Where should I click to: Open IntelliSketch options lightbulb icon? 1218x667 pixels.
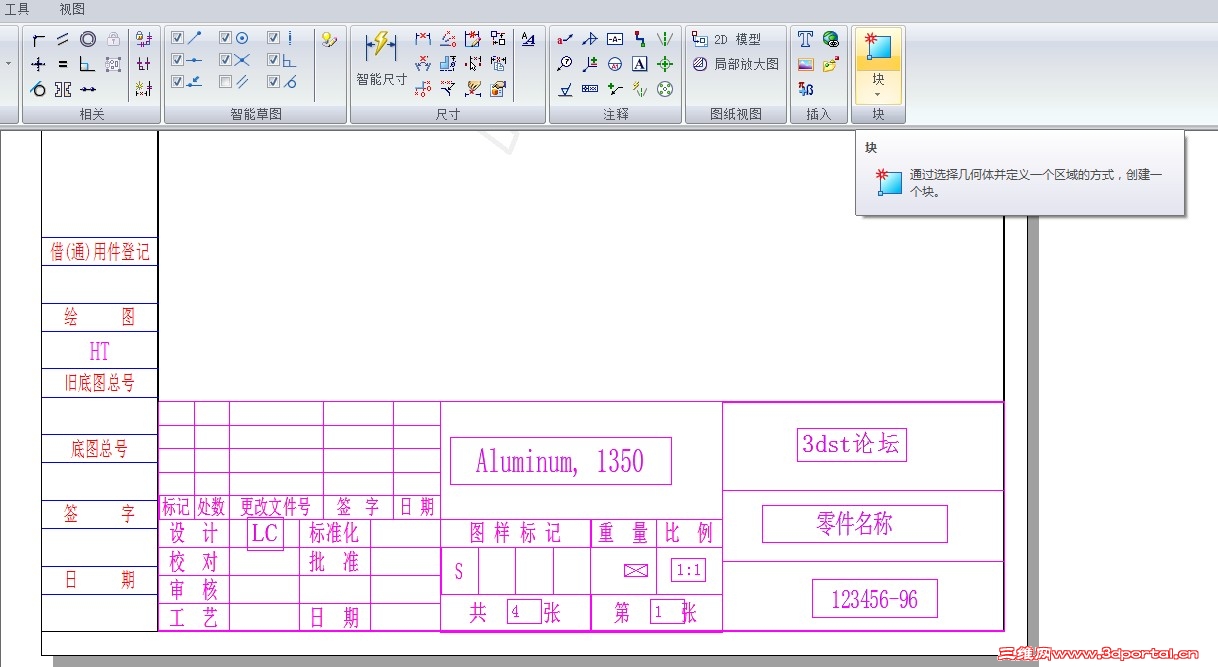click(329, 40)
